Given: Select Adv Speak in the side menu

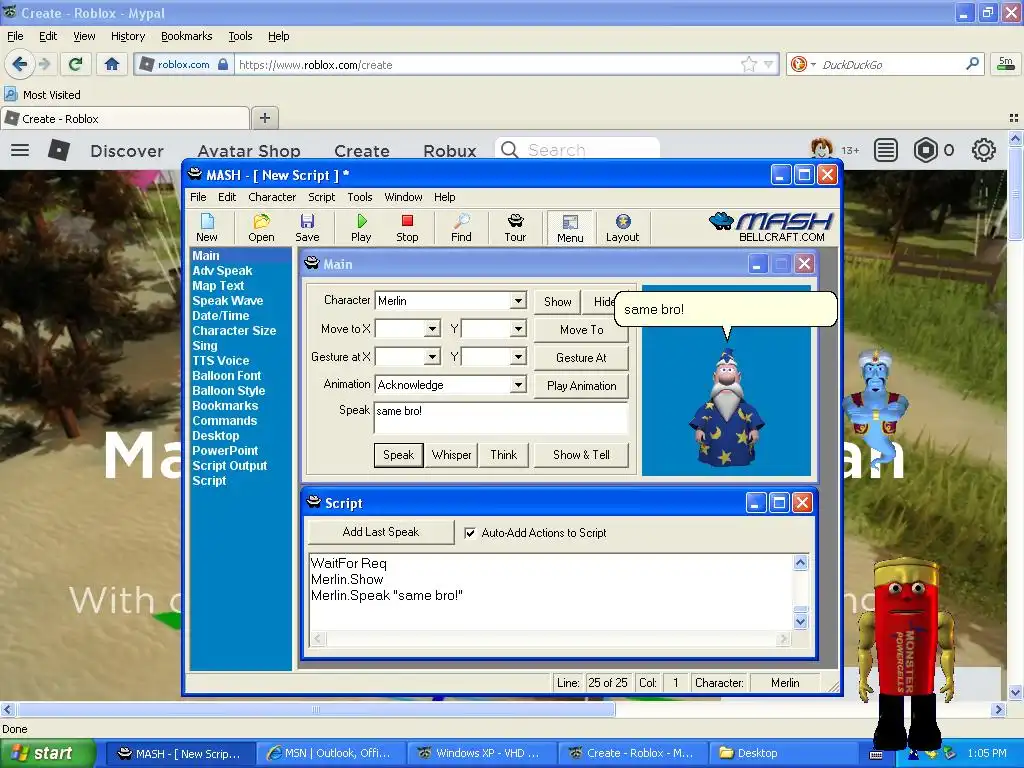Looking at the screenshot, I should point(222,270).
